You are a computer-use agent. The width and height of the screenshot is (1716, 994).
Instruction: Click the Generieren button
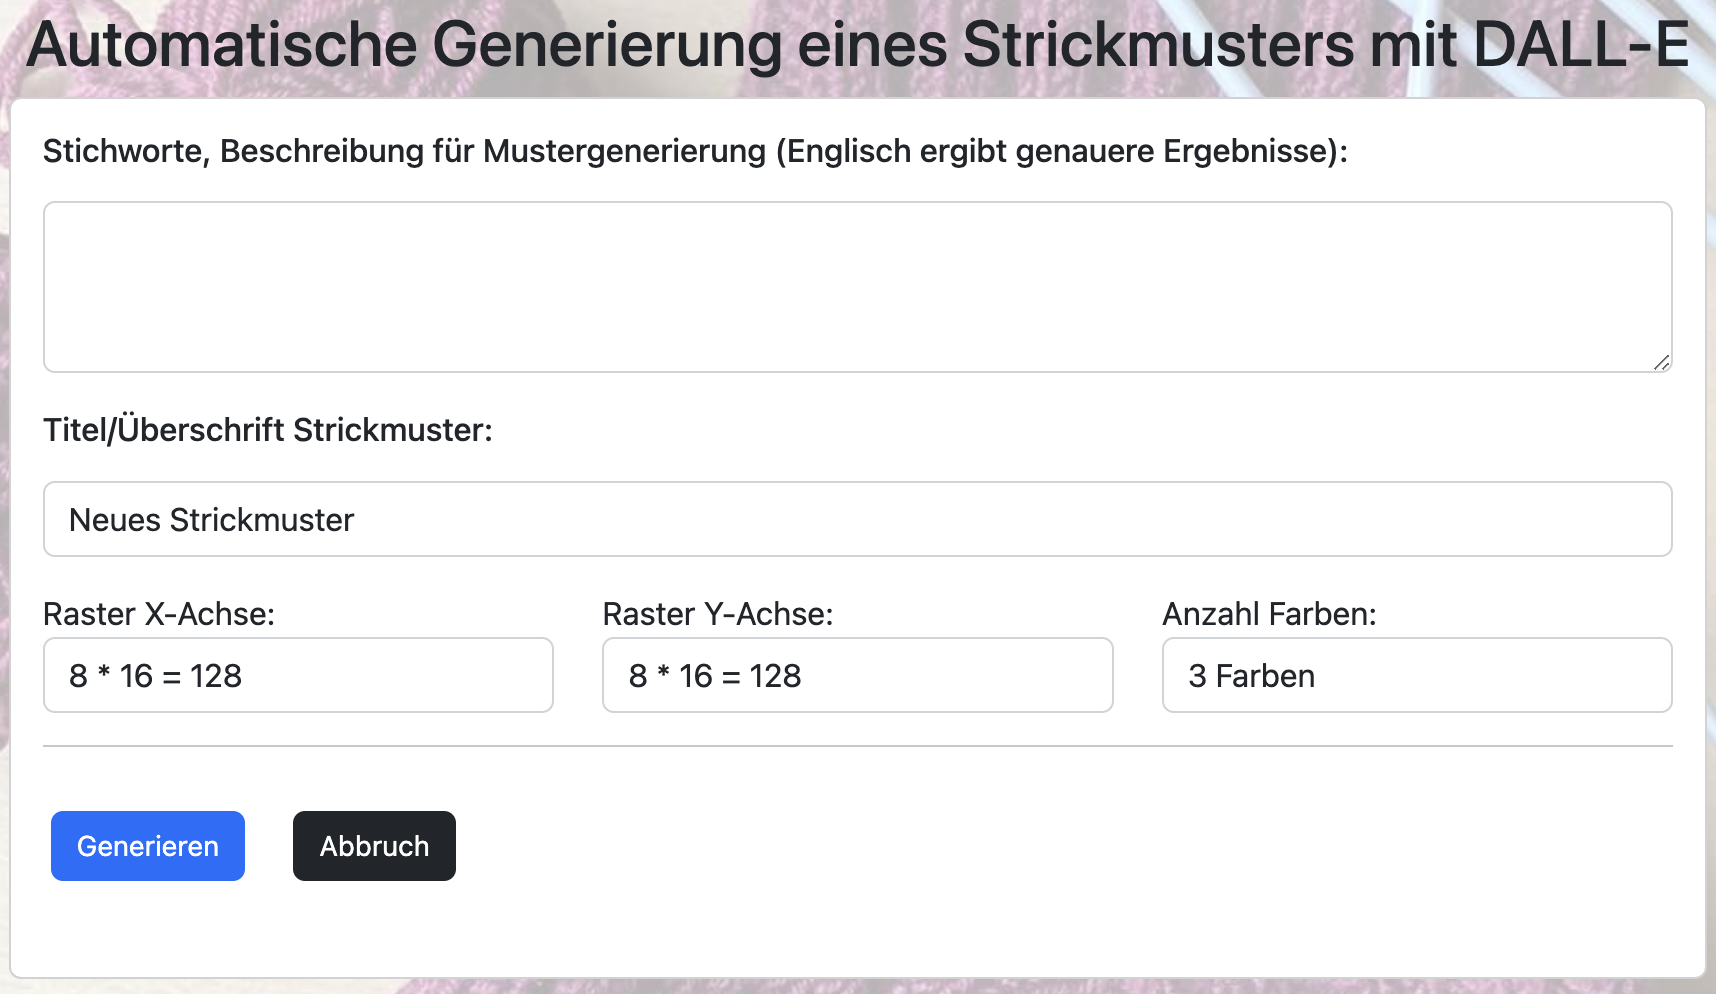pos(148,846)
